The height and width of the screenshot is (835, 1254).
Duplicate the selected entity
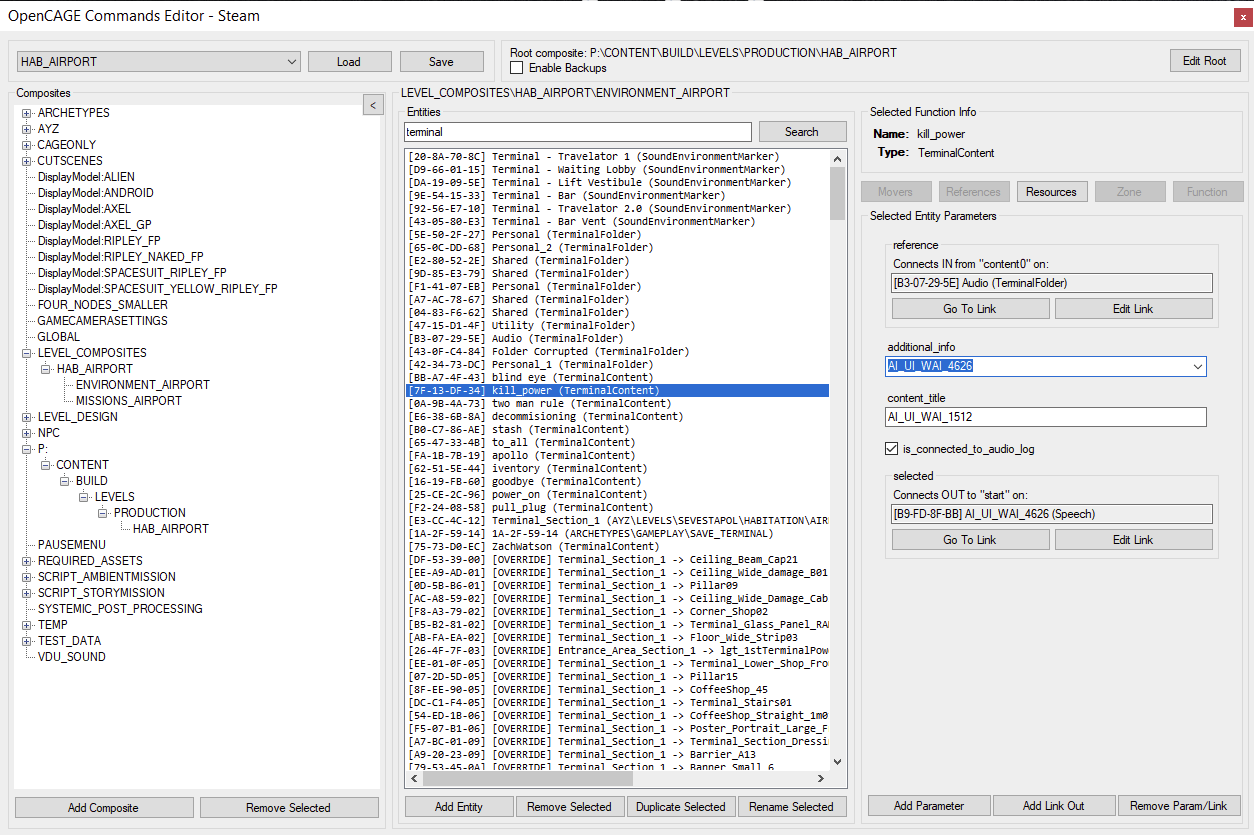[680, 806]
